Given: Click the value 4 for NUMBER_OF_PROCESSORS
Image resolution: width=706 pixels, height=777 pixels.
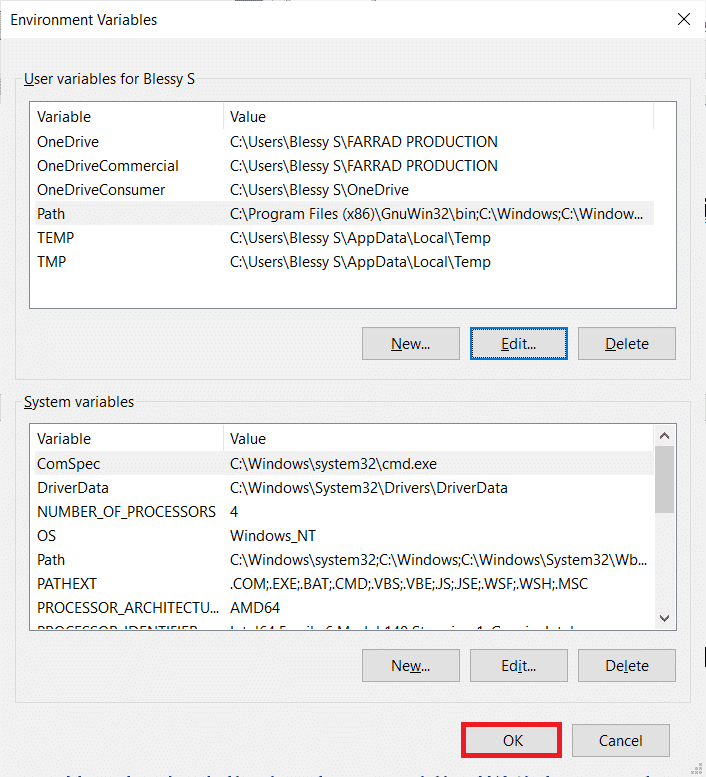Looking at the screenshot, I should (x=234, y=511).
